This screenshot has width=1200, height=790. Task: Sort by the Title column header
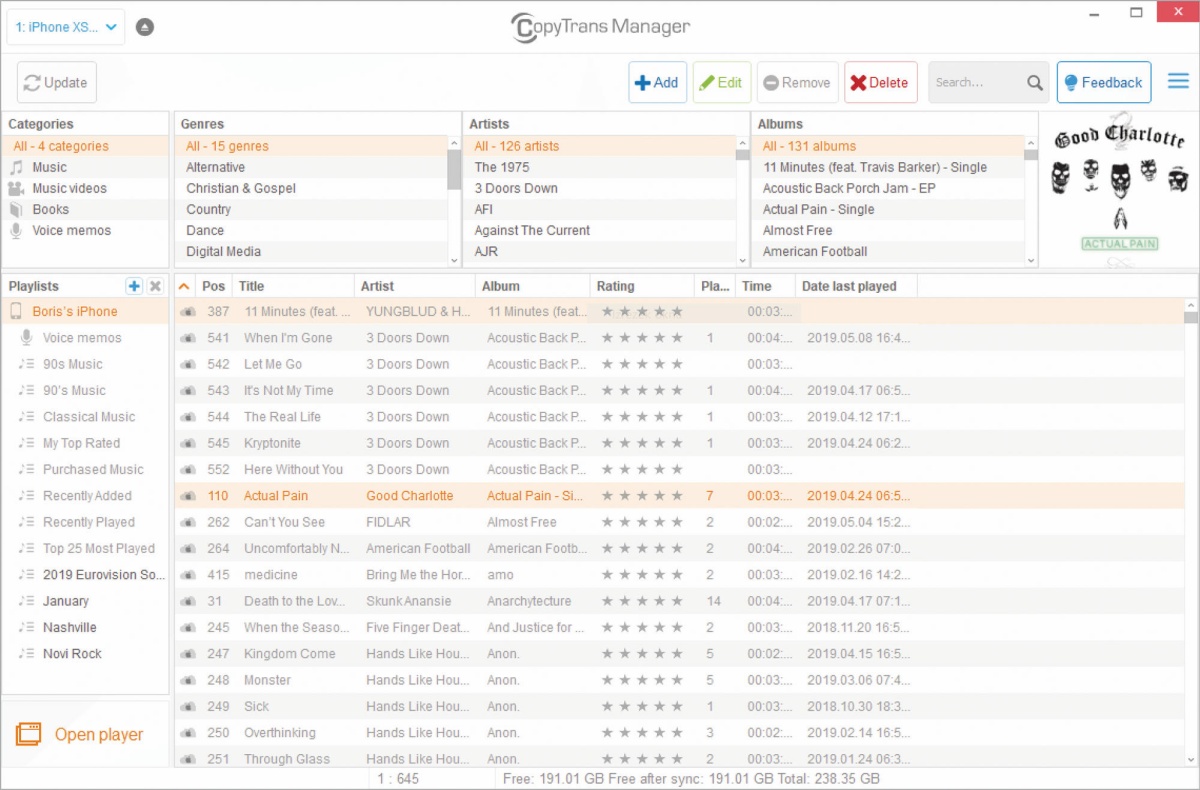tap(293, 286)
